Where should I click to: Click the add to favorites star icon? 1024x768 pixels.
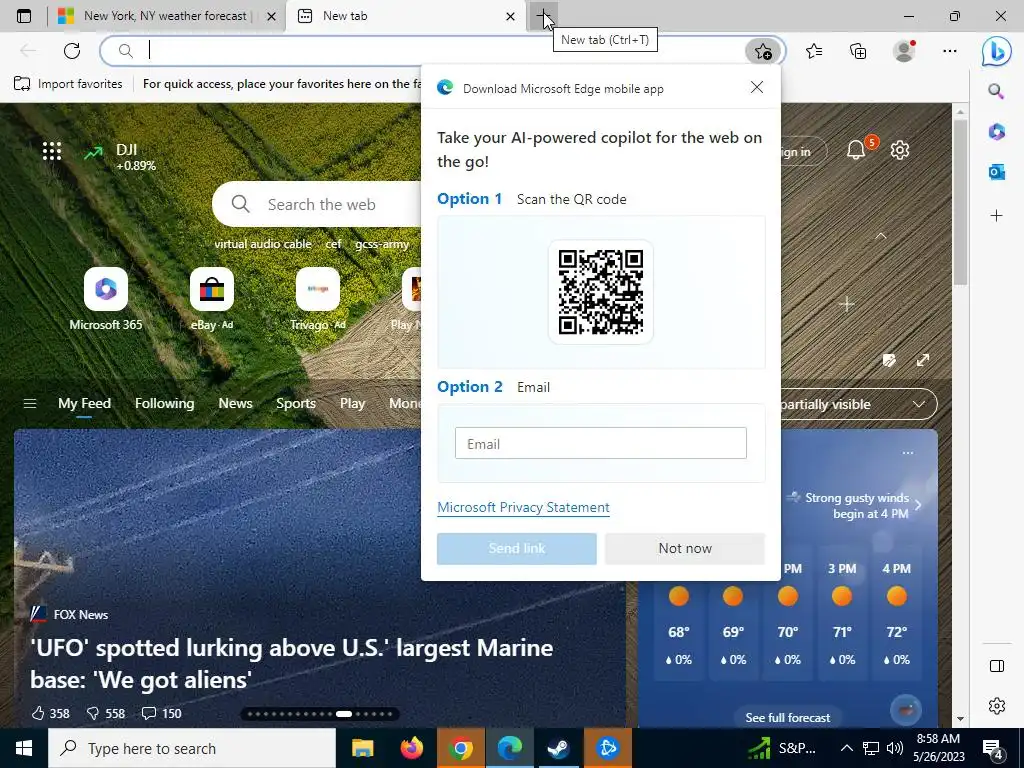(x=763, y=51)
